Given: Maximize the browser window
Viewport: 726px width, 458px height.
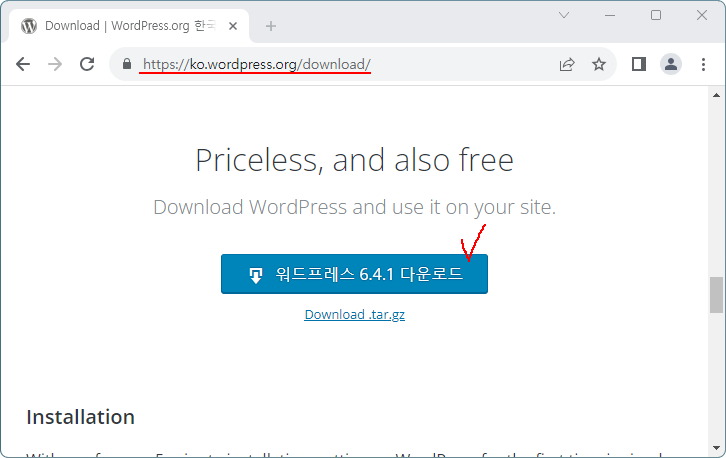Looking at the screenshot, I should 656,15.
